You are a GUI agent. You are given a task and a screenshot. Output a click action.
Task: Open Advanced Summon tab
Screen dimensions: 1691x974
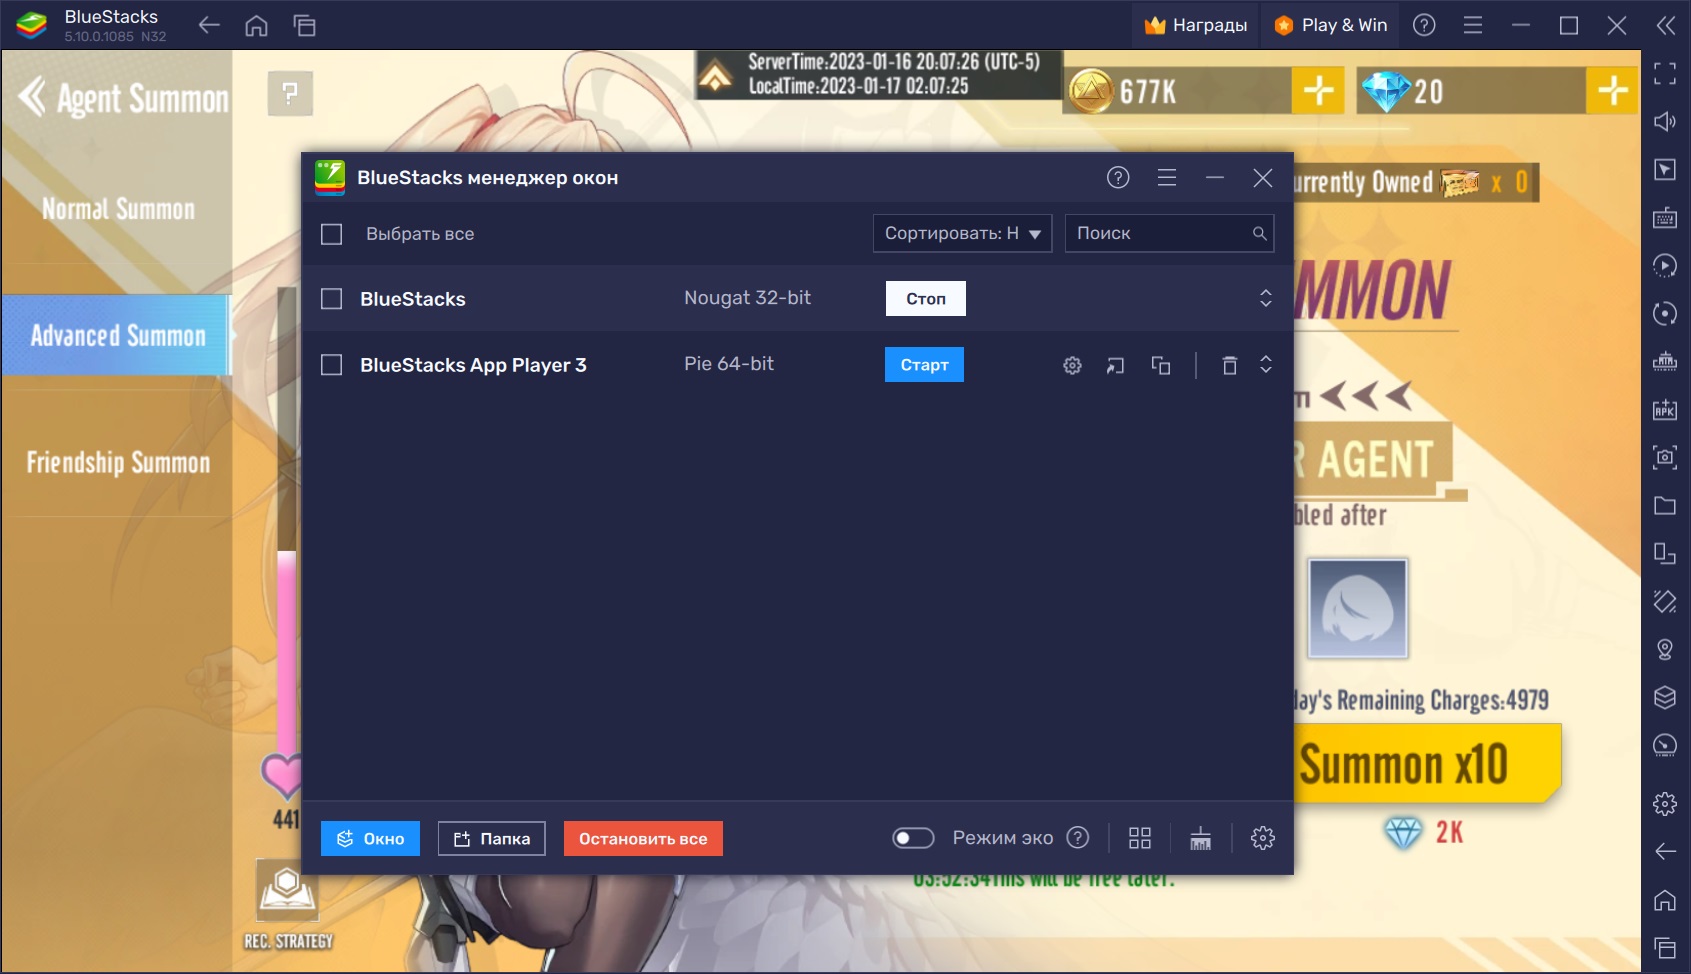(117, 335)
